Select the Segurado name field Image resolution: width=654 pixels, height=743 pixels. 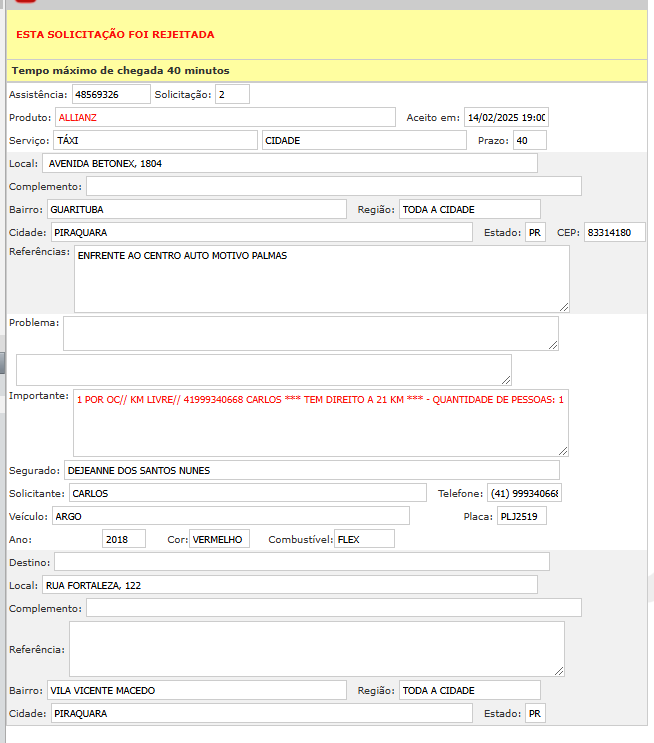tap(311, 470)
